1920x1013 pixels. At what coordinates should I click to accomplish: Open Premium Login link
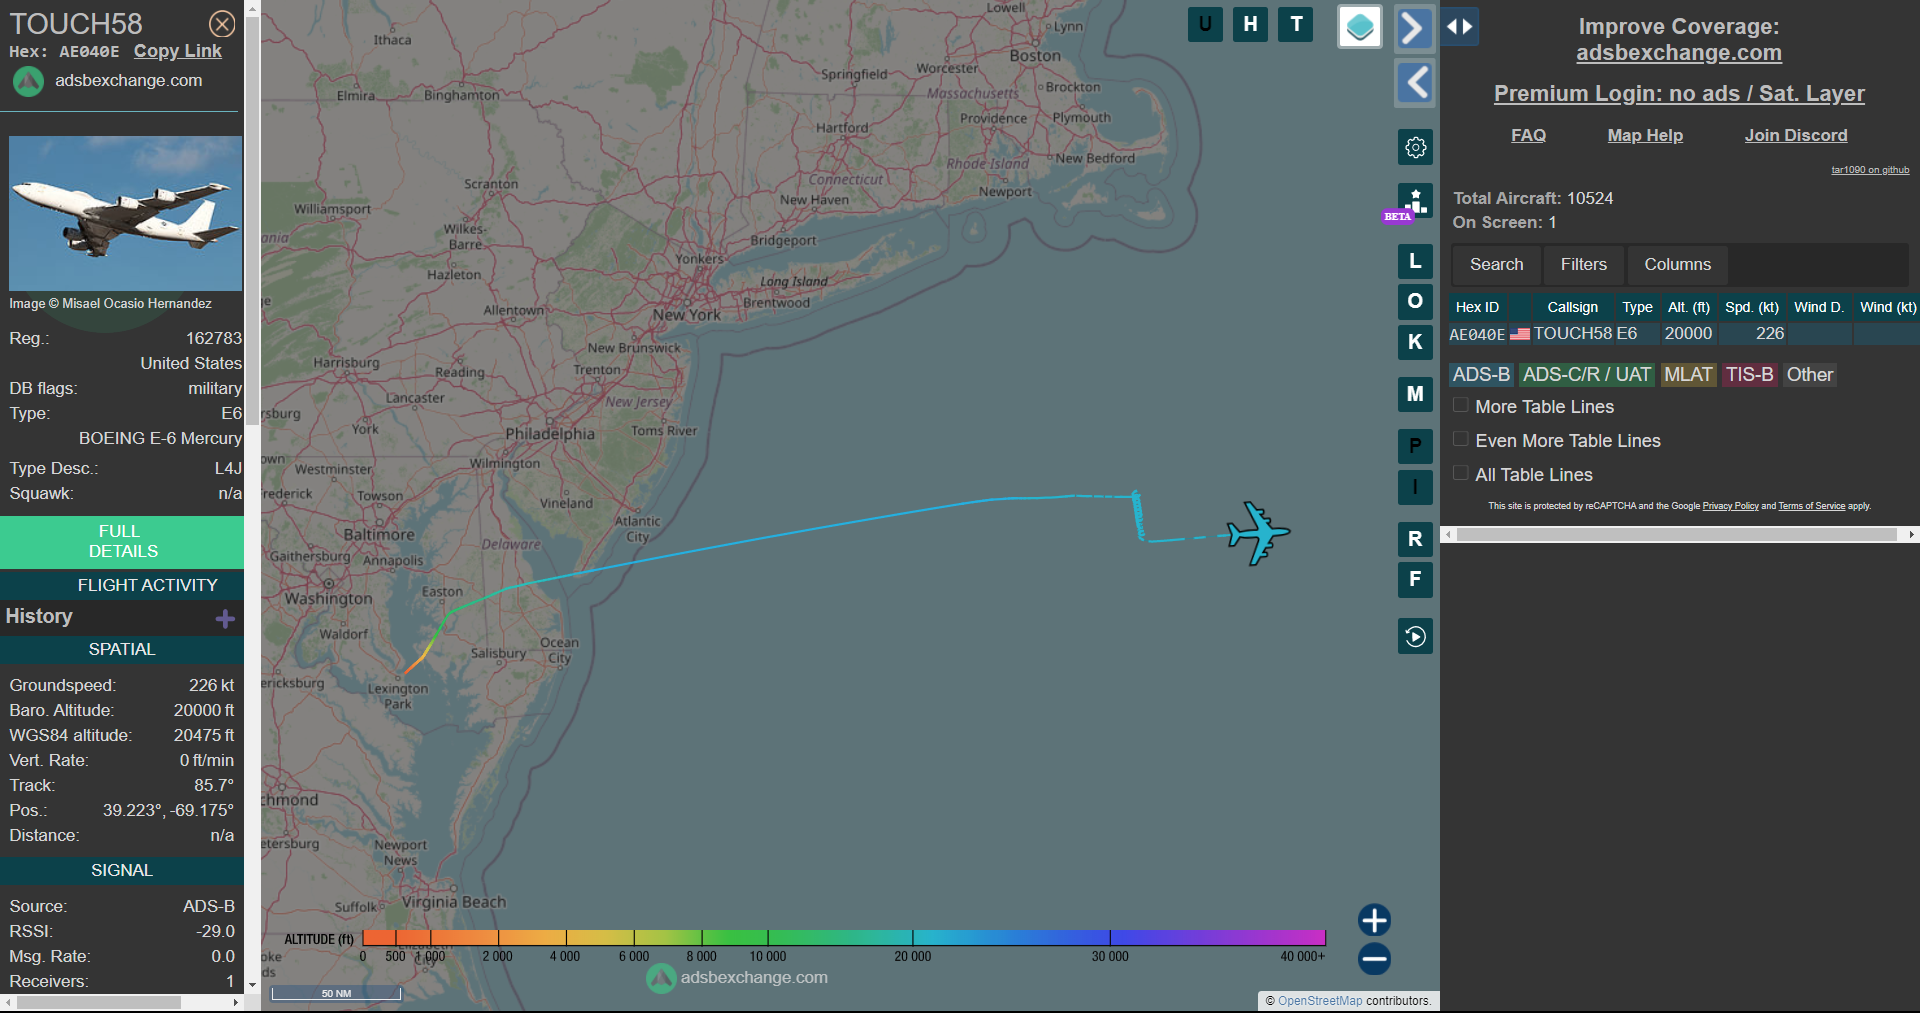tap(1679, 94)
